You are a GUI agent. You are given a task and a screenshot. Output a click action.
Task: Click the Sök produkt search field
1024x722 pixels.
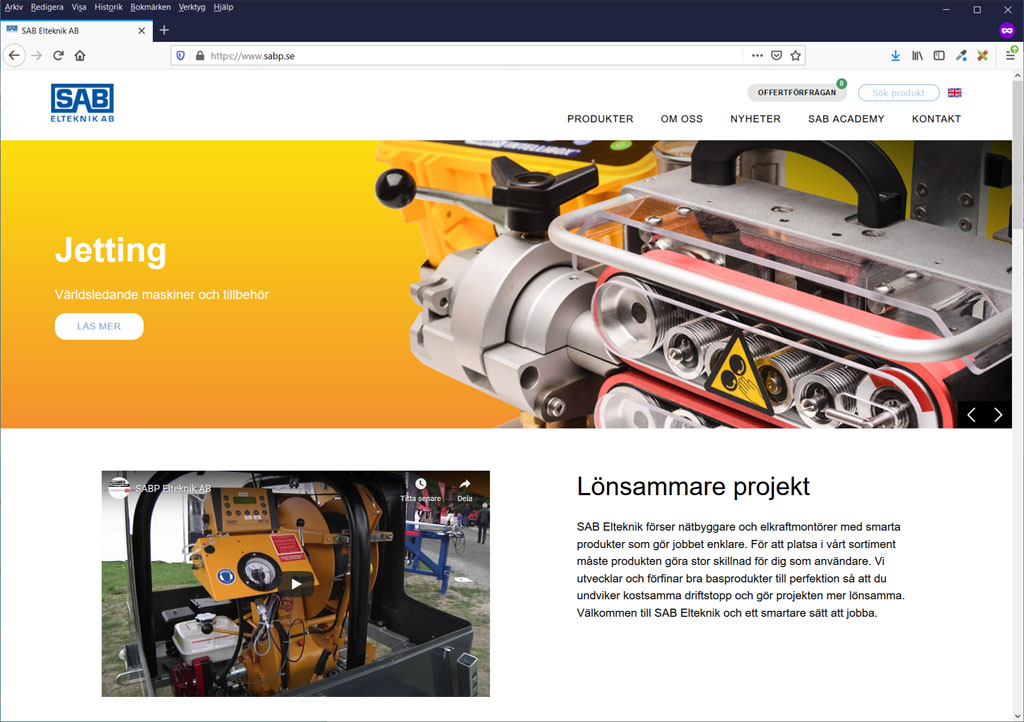click(898, 93)
